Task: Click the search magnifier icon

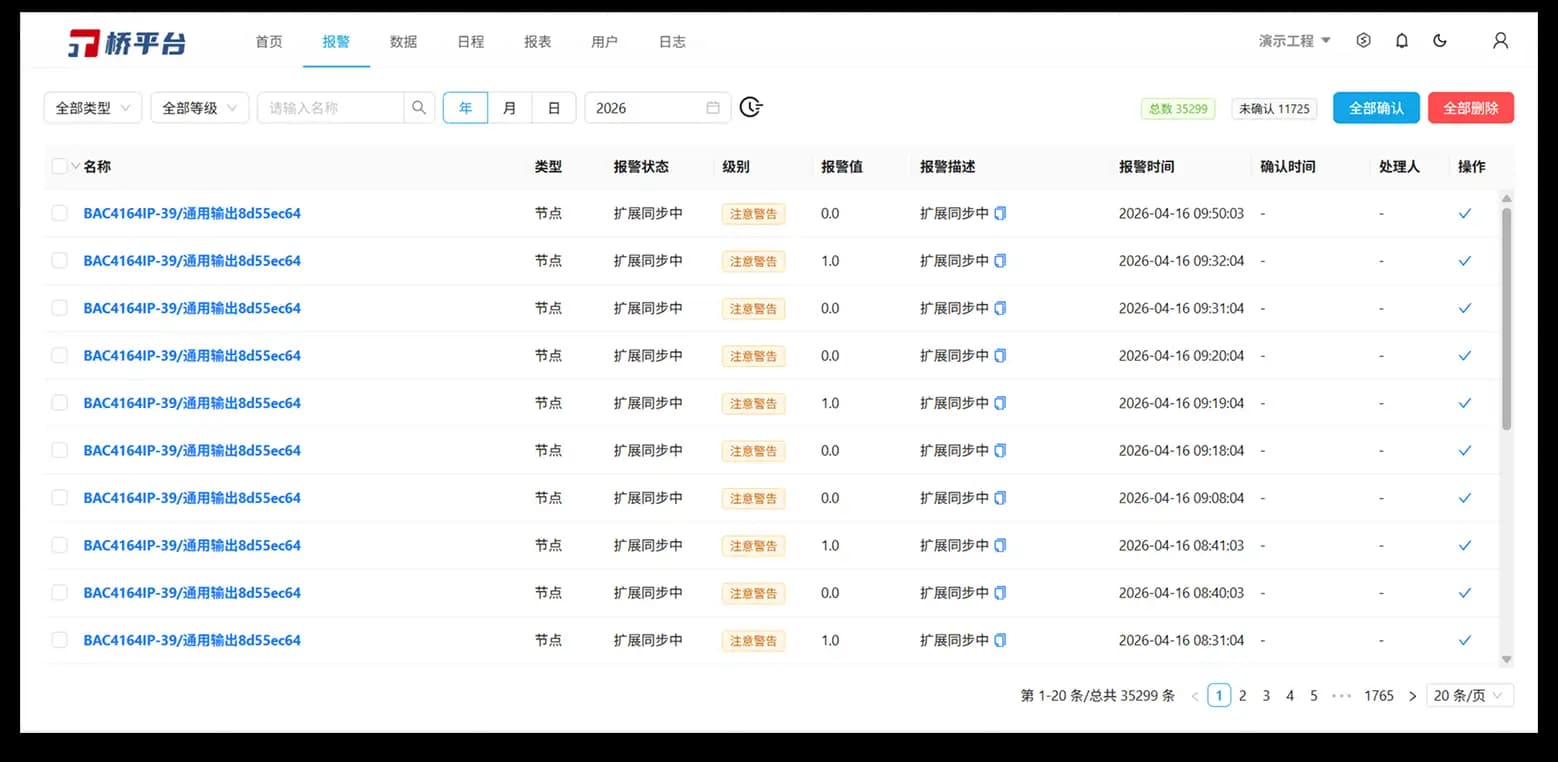Action: click(419, 108)
